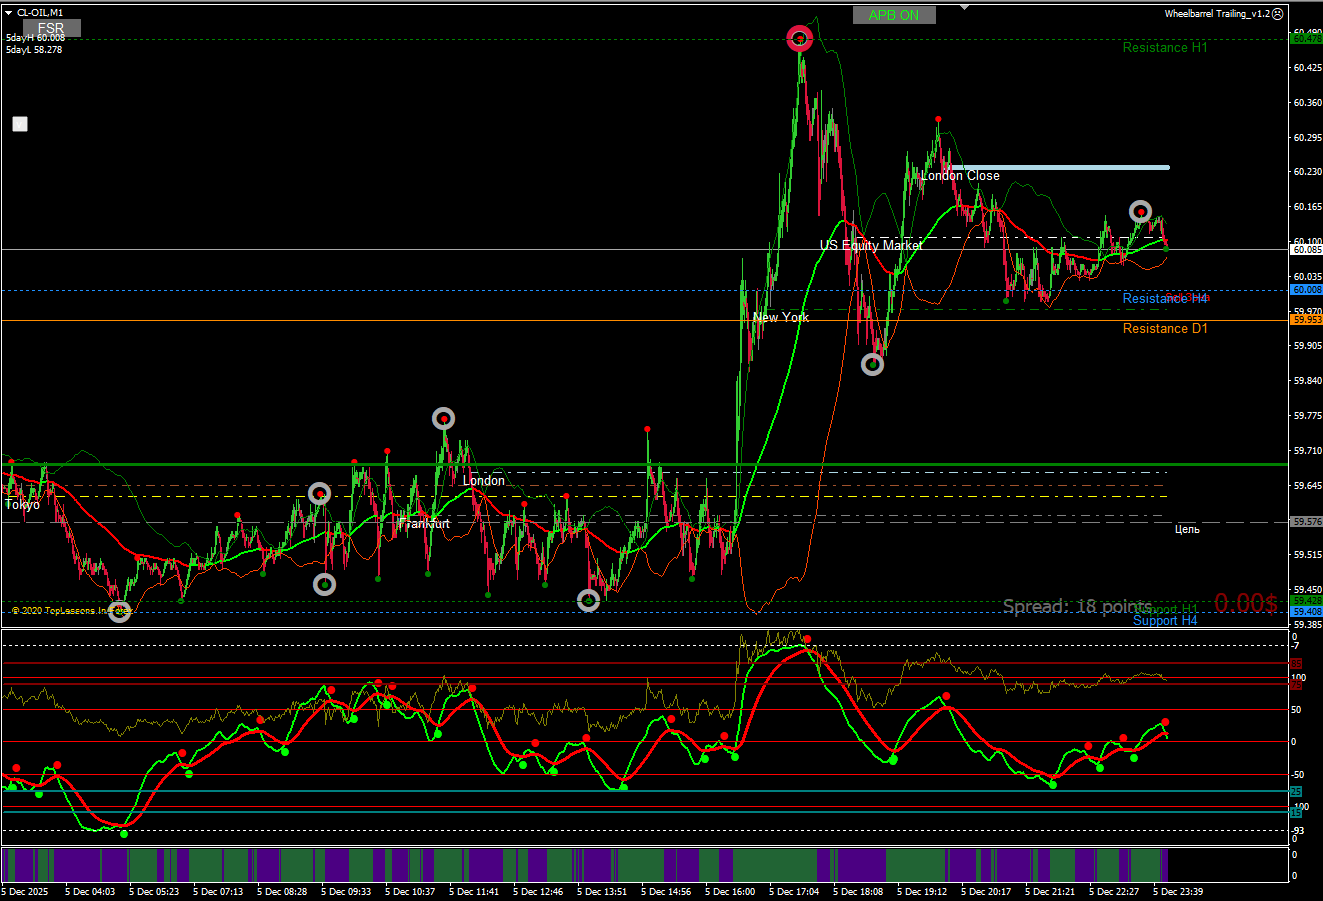Image resolution: width=1323 pixels, height=901 pixels.
Task: Select the Tokyo session label
Action: 23,505
